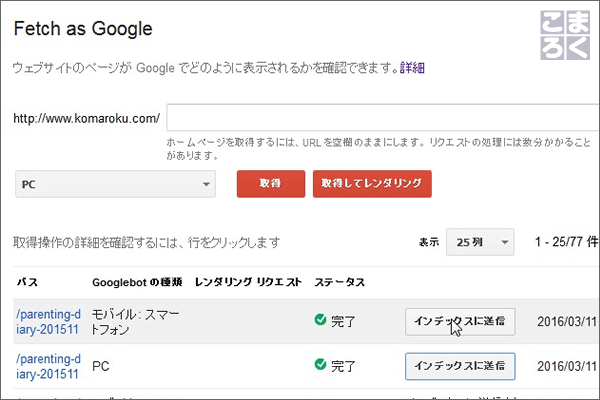Click the モバイル: スマートフォン cell
The width and height of the screenshot is (600, 400).
pyautogui.click(x=135, y=322)
